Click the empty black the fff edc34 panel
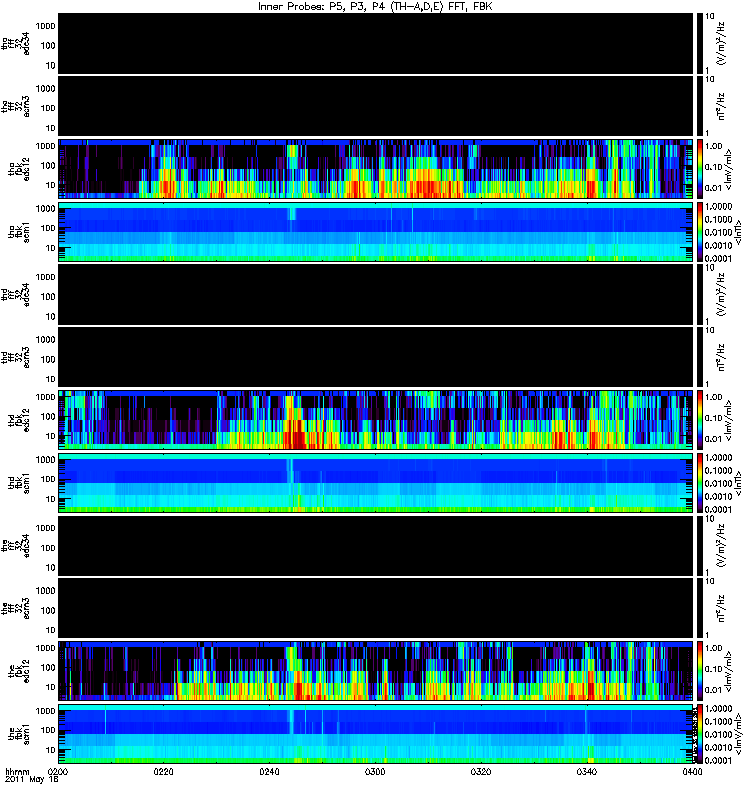This screenshot has width=750, height=800. coord(376,545)
